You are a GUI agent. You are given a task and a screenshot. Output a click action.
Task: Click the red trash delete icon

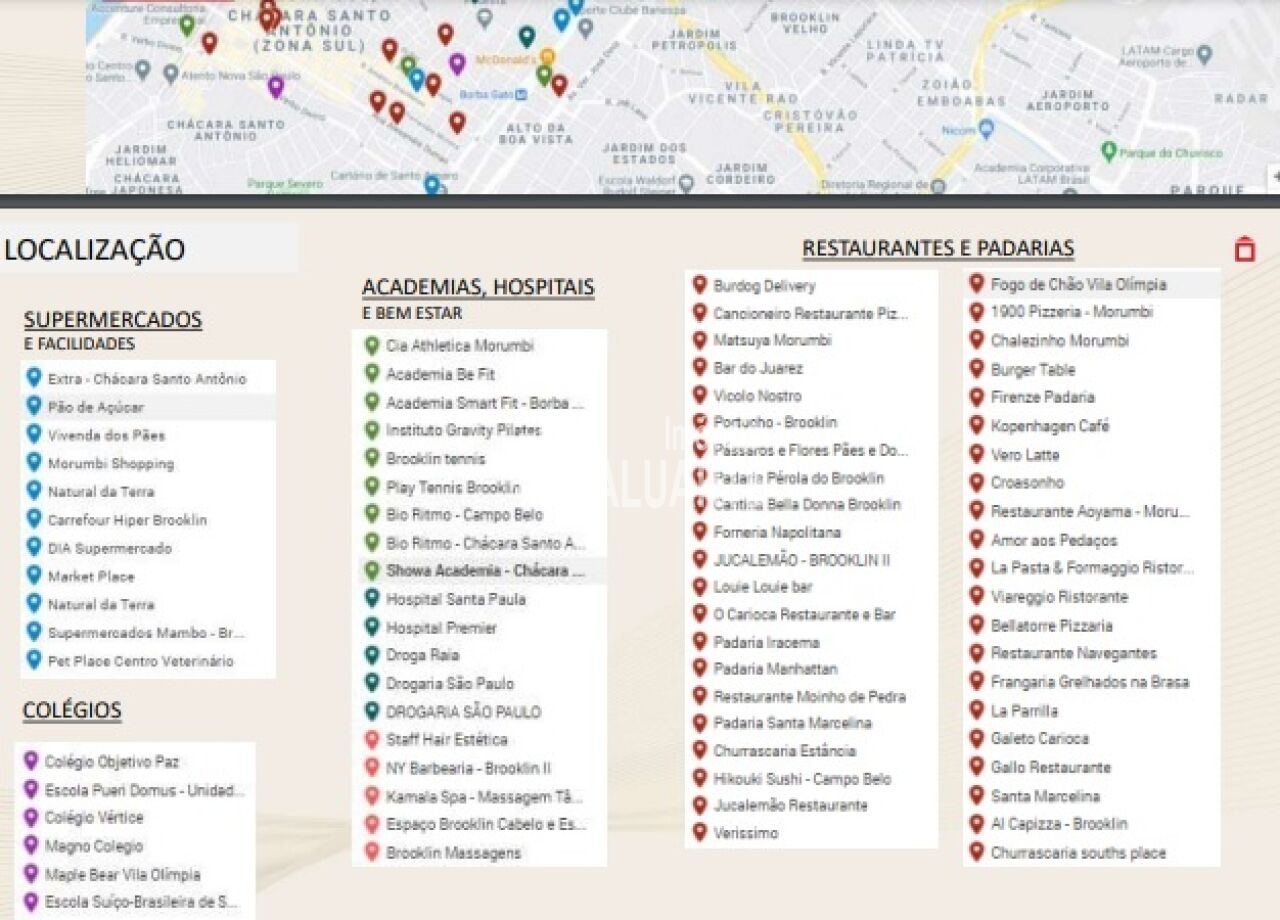[1244, 249]
